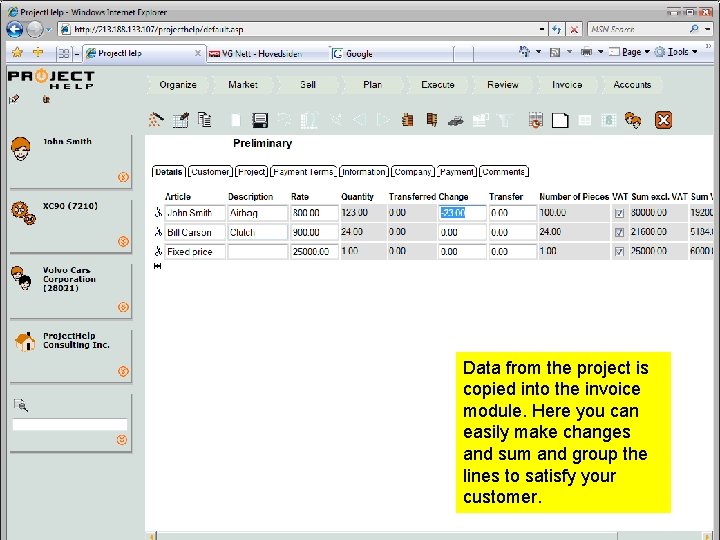Switch to the Payment Terms tab

(304, 172)
